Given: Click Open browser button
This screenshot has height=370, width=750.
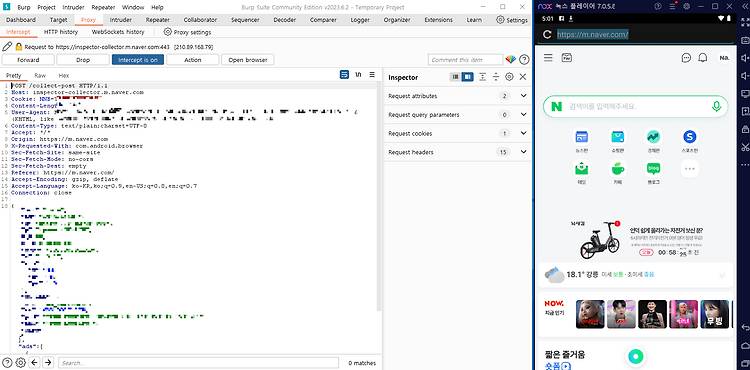Looking at the screenshot, I should pyautogui.click(x=248, y=60).
